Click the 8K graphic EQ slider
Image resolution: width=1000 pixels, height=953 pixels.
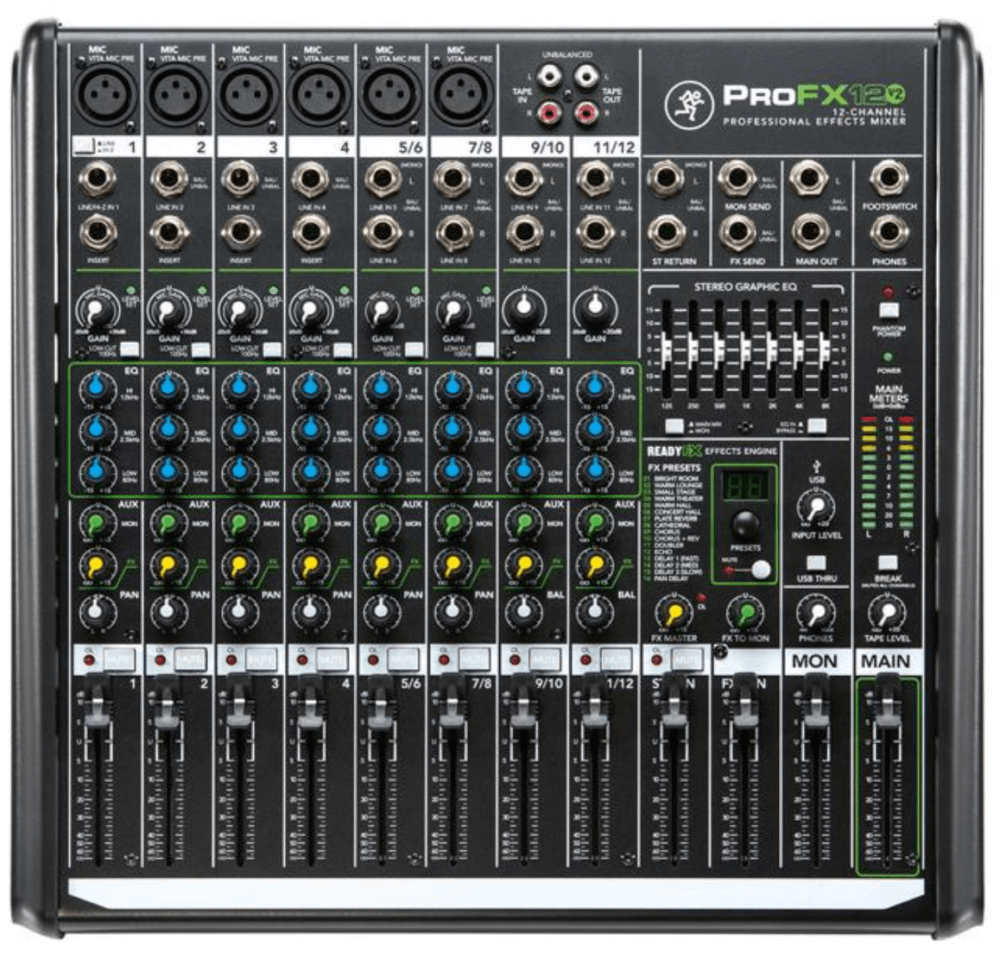coord(825,348)
